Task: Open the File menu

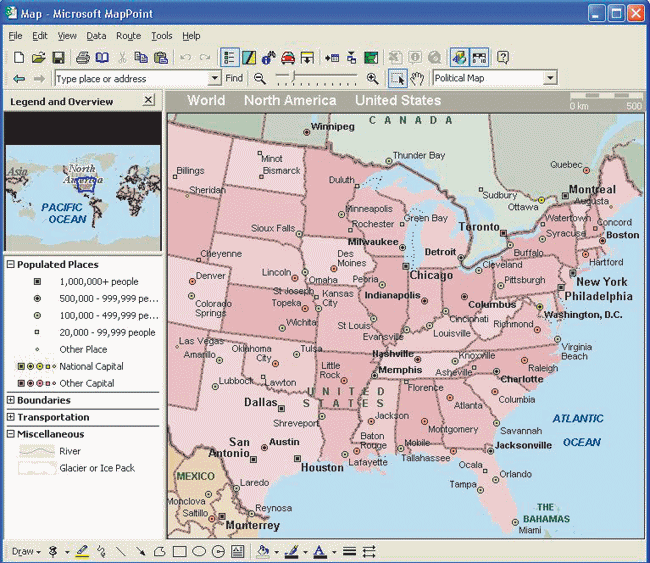Action: coord(15,36)
